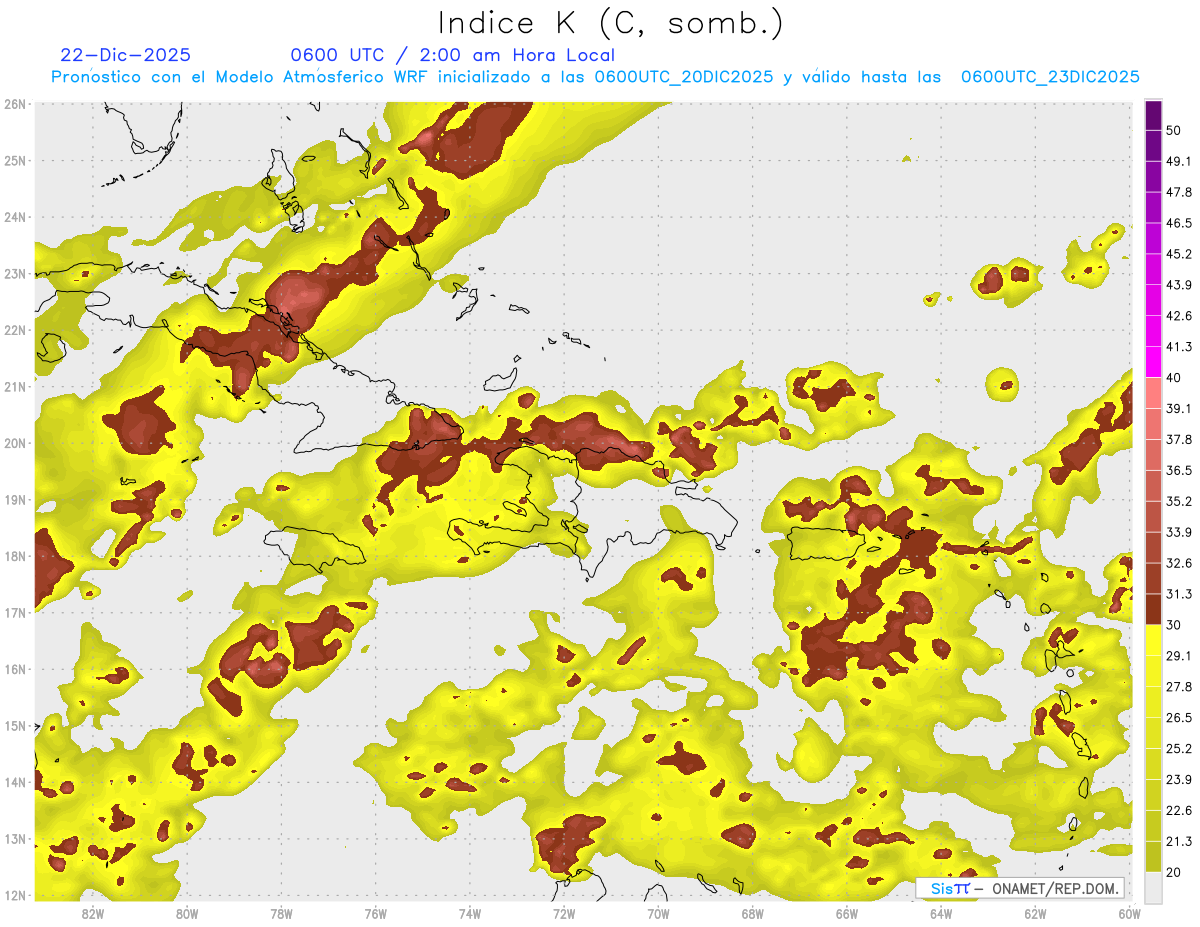Click the colorbar value '20'
This screenshot has height=927, width=1200.
click(1174, 872)
